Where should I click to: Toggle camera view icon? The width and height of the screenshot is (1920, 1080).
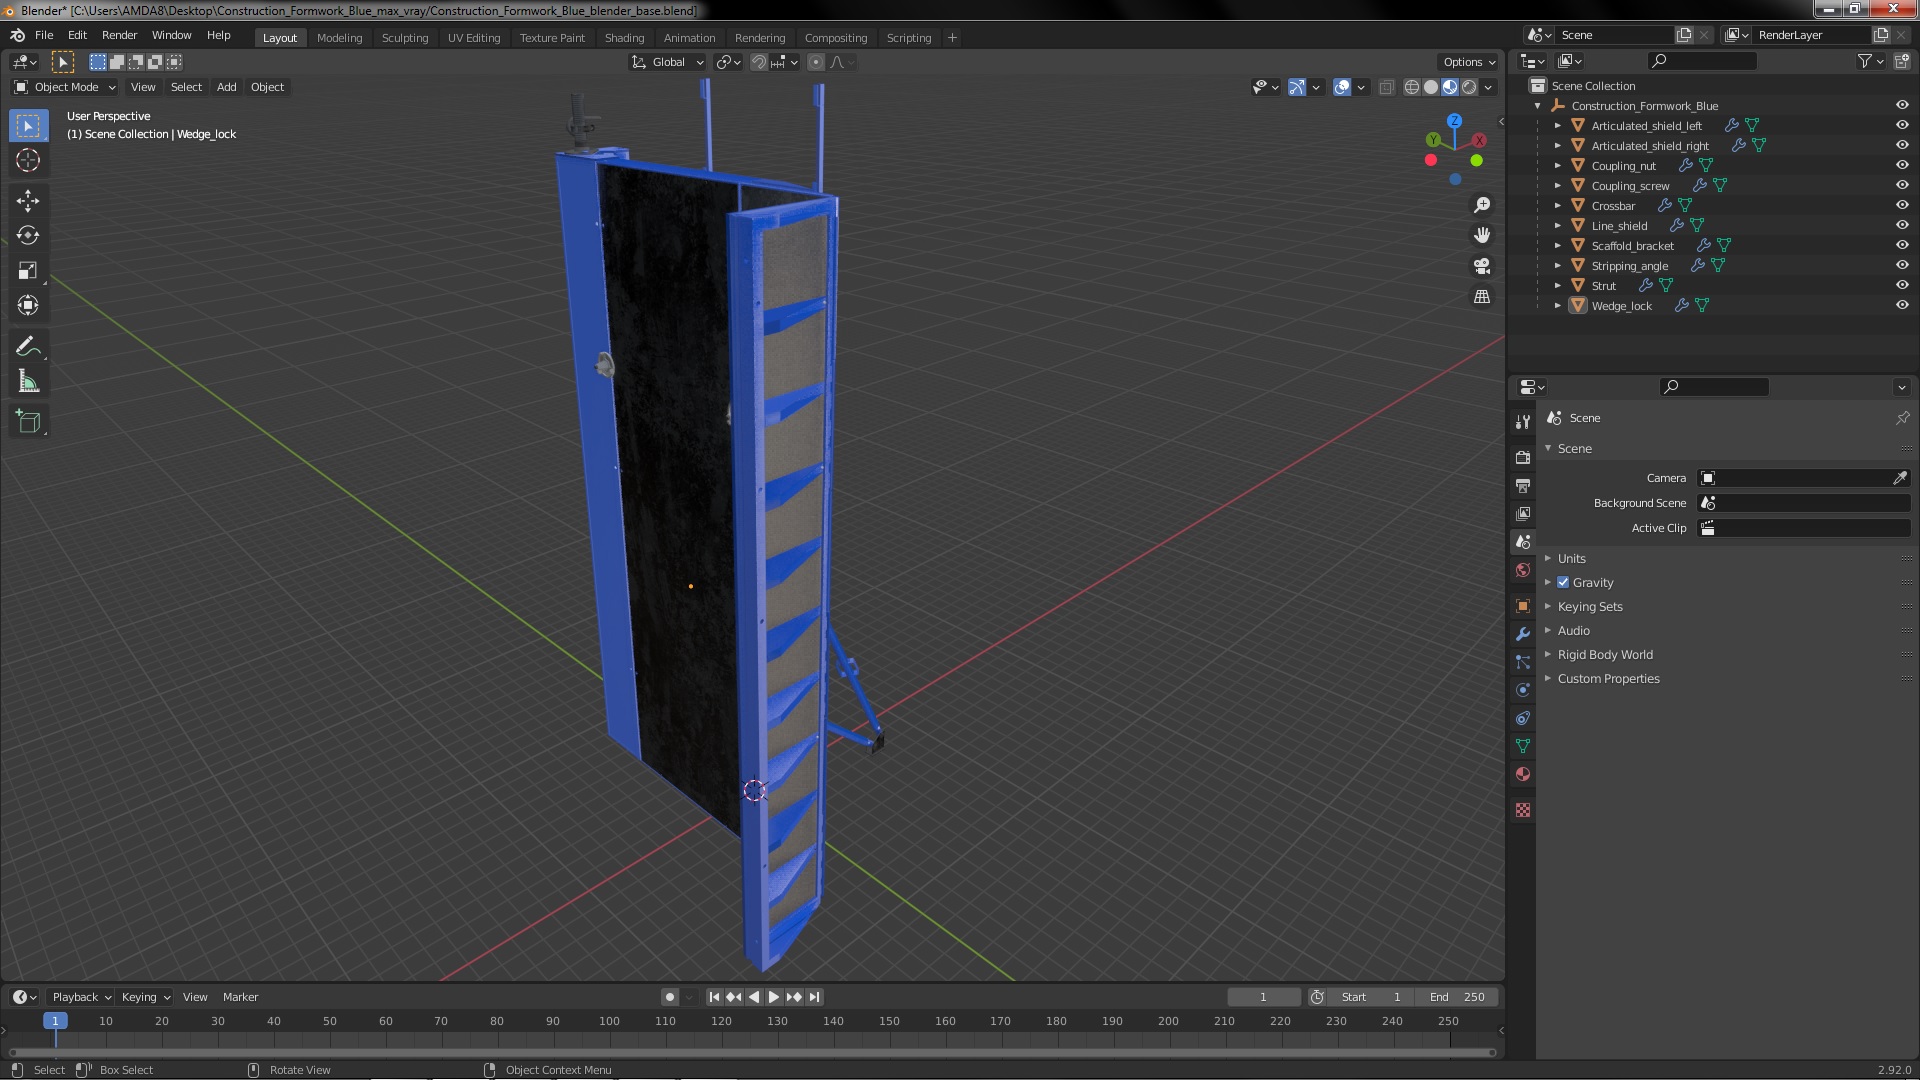click(x=1482, y=266)
